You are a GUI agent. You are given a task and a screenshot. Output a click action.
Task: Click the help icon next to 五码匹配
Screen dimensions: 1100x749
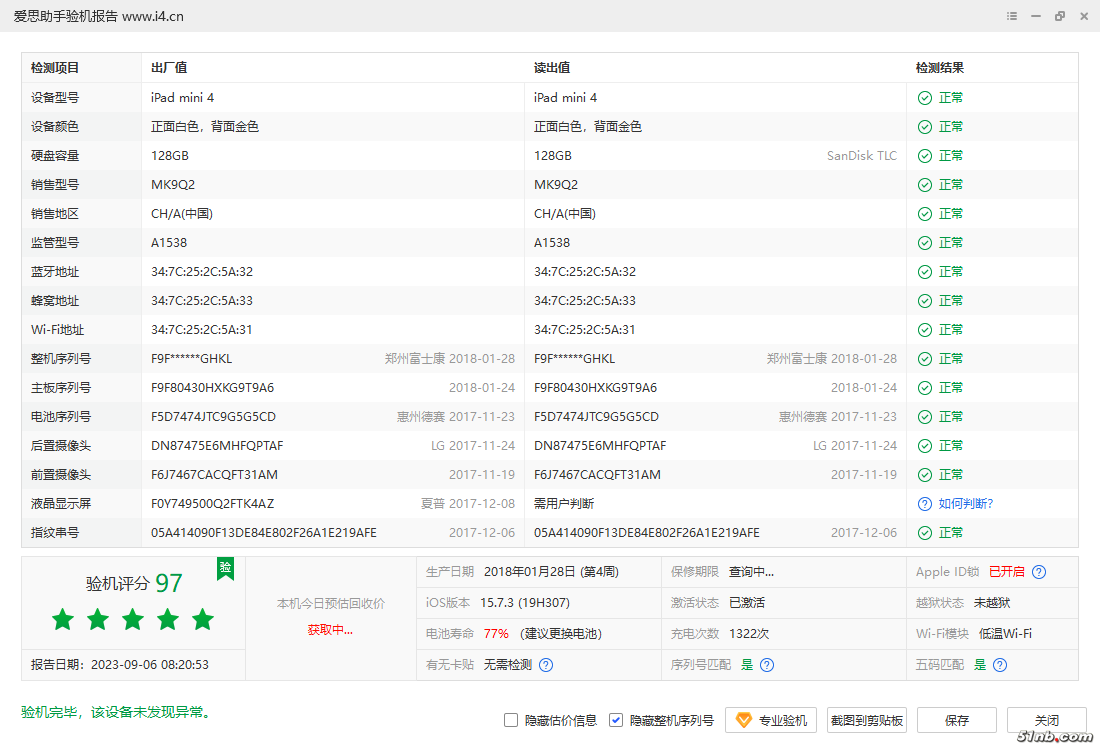[x=1000, y=665]
